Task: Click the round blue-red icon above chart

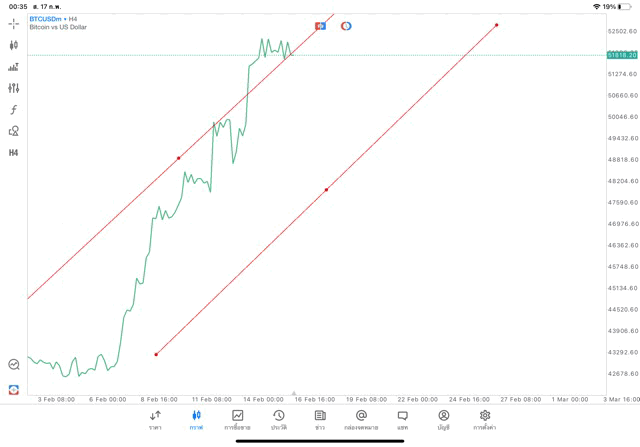Action: 346,25
